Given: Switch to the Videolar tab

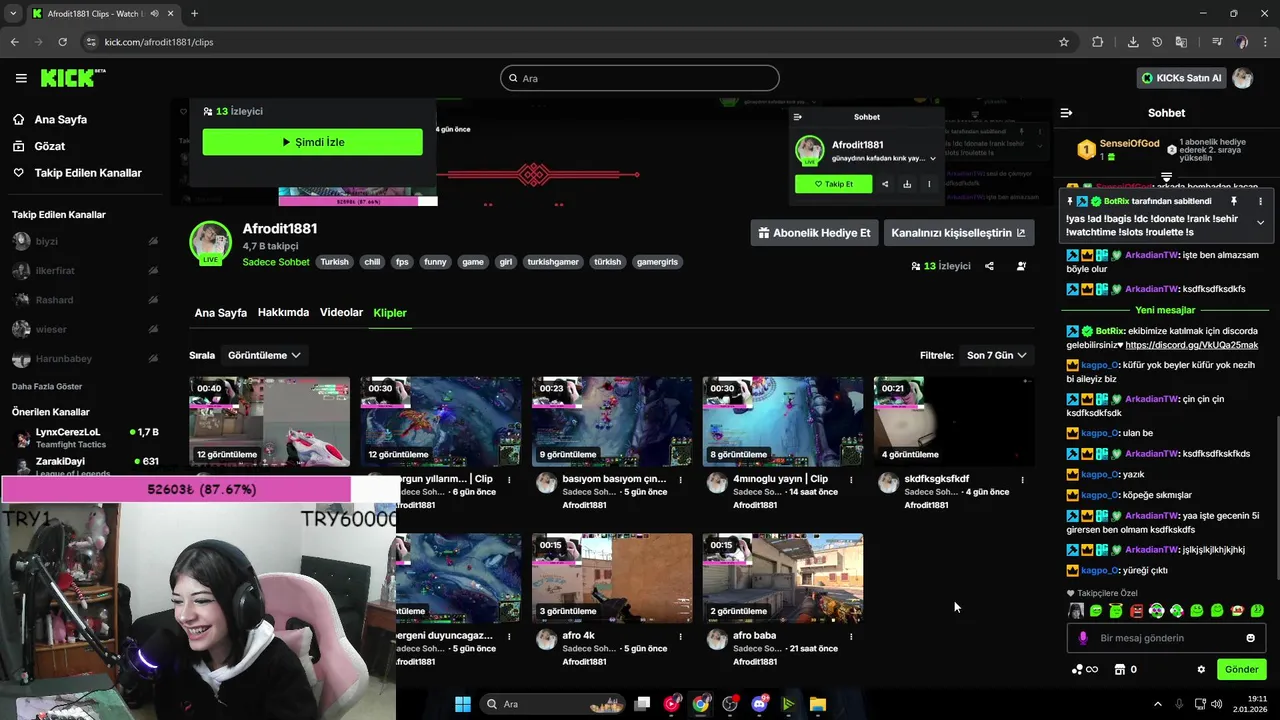Looking at the screenshot, I should [341, 313].
